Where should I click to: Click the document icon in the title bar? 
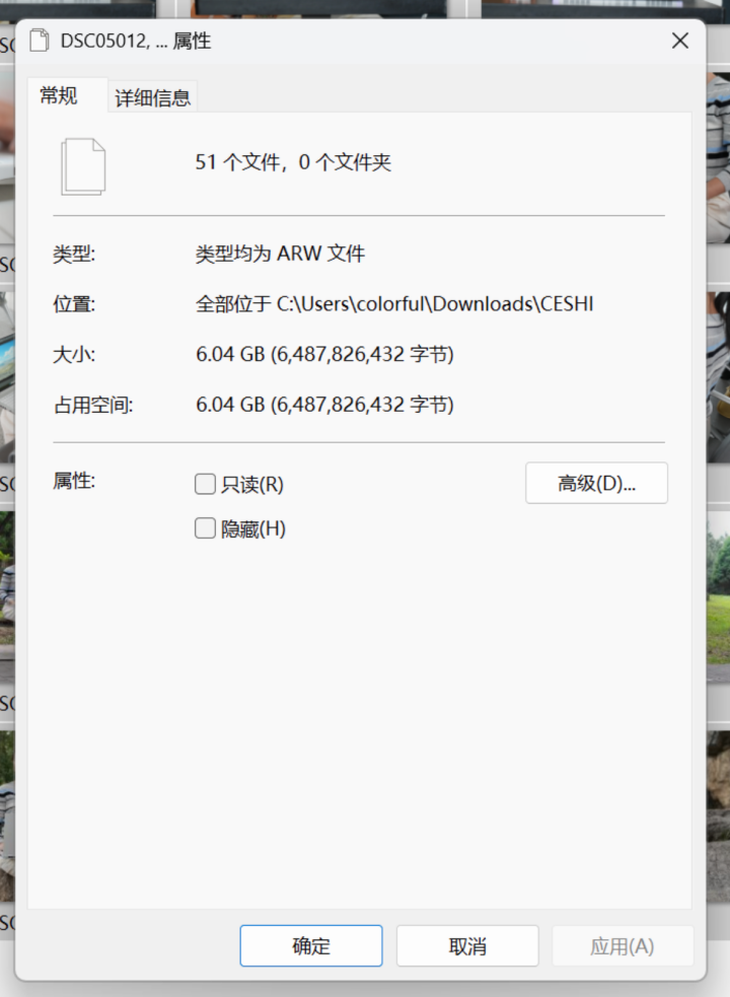click(39, 41)
